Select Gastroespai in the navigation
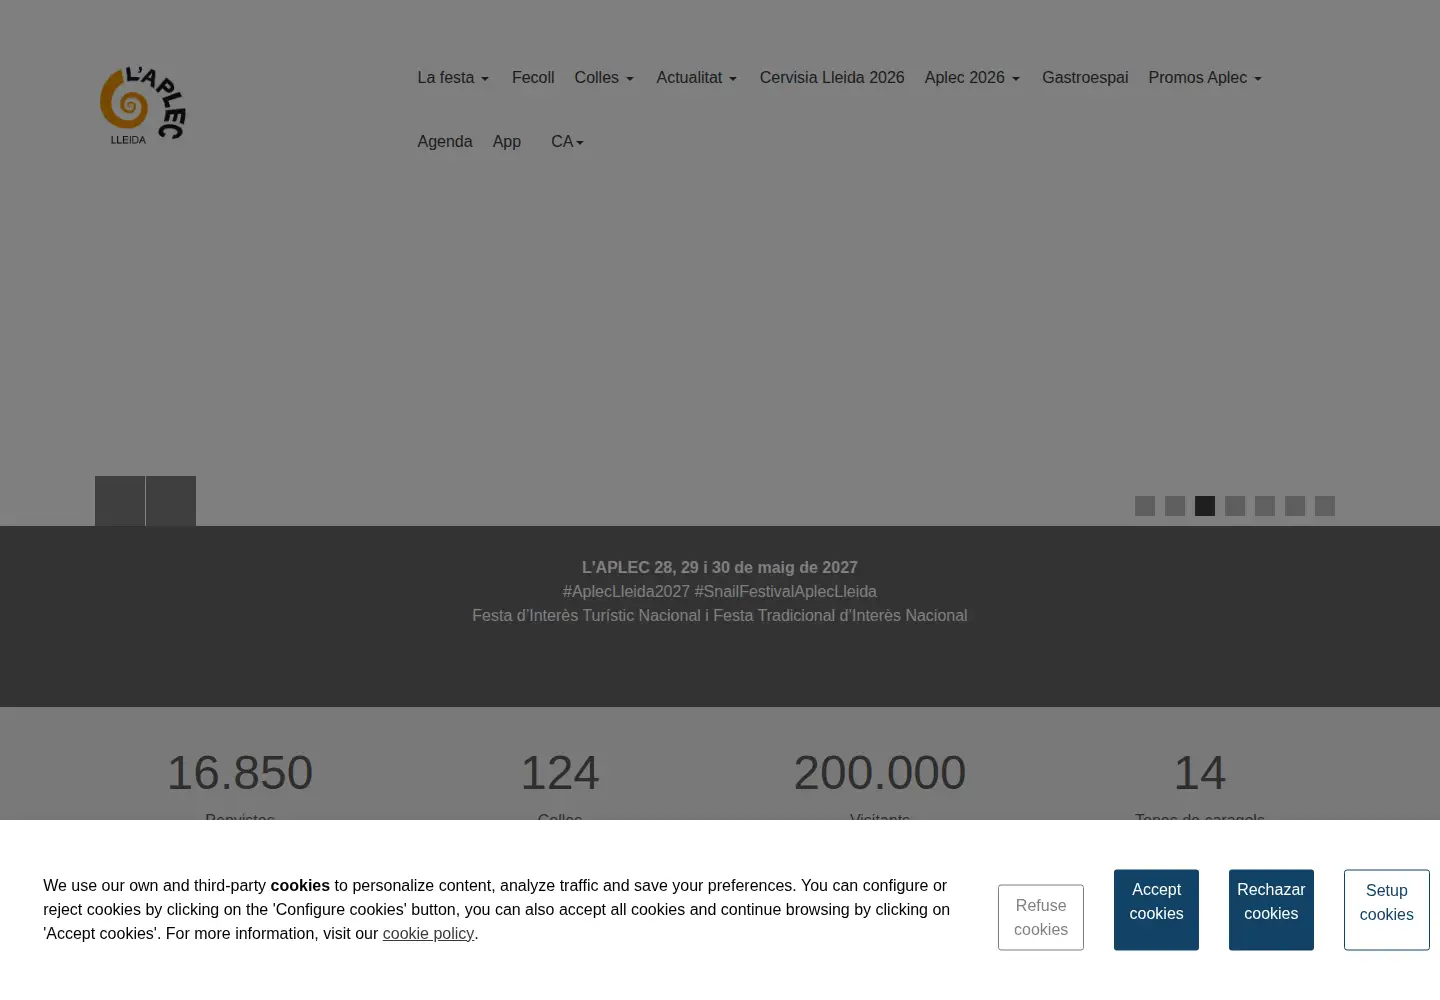The width and height of the screenshot is (1440, 1000). point(1085,78)
